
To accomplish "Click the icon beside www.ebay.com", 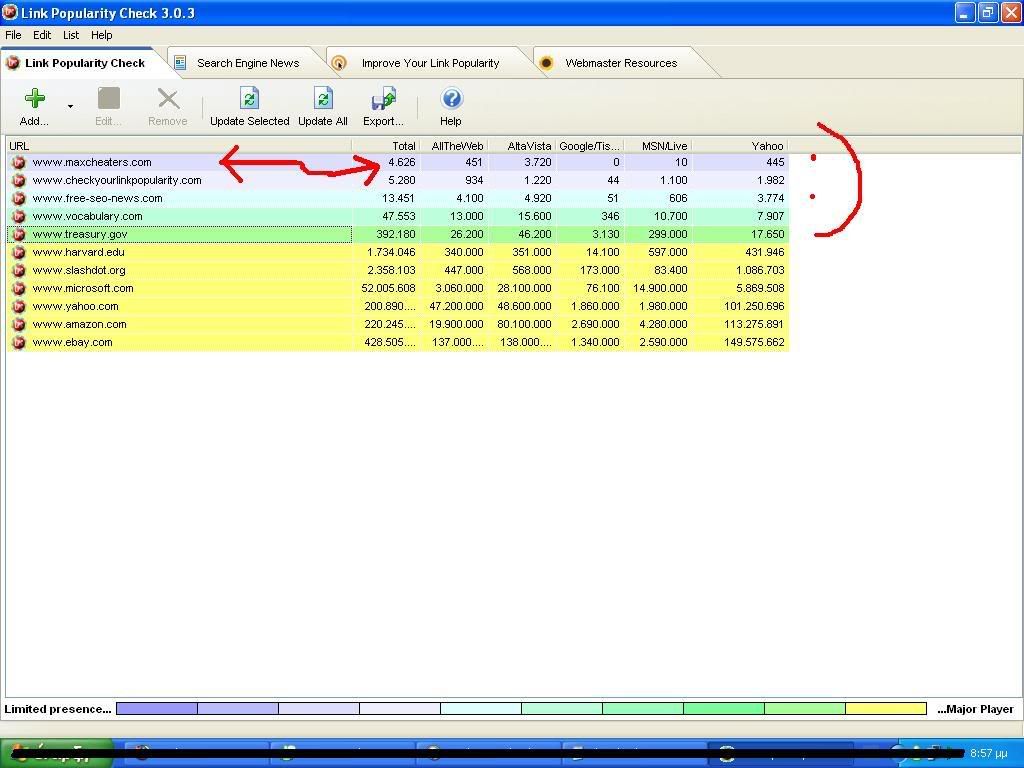I will point(18,342).
